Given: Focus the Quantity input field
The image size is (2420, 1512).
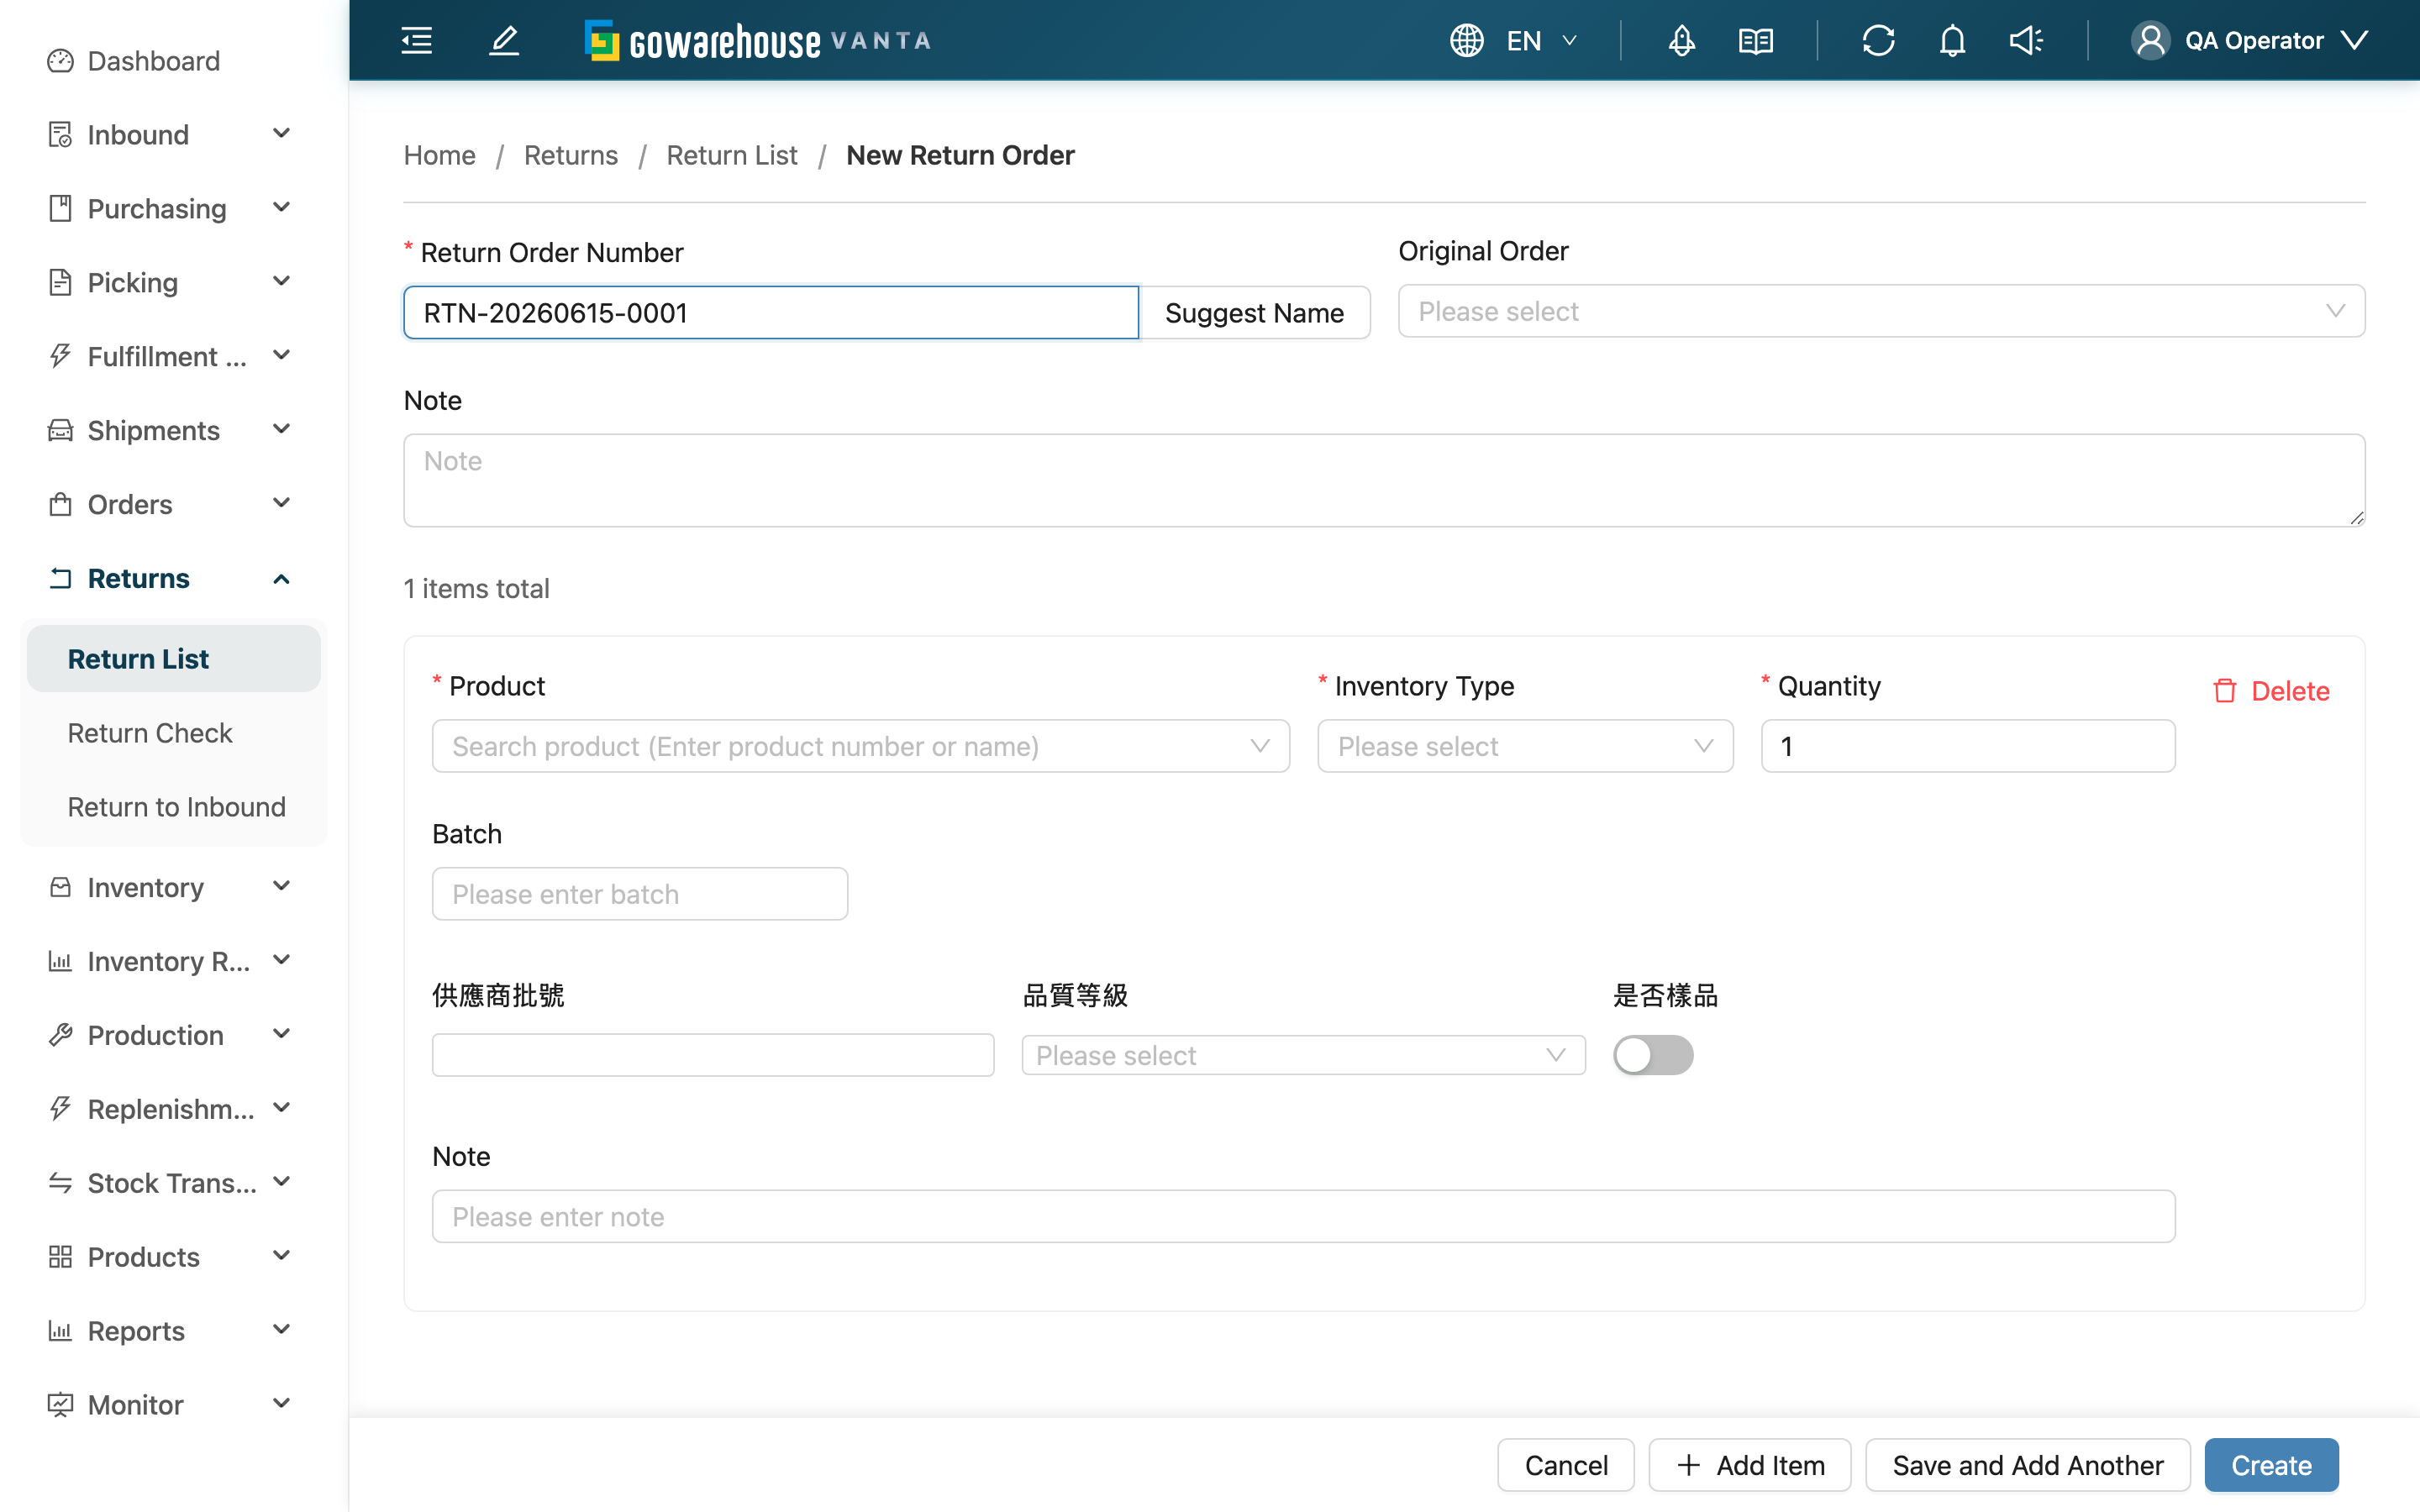Looking at the screenshot, I should [x=1968, y=746].
